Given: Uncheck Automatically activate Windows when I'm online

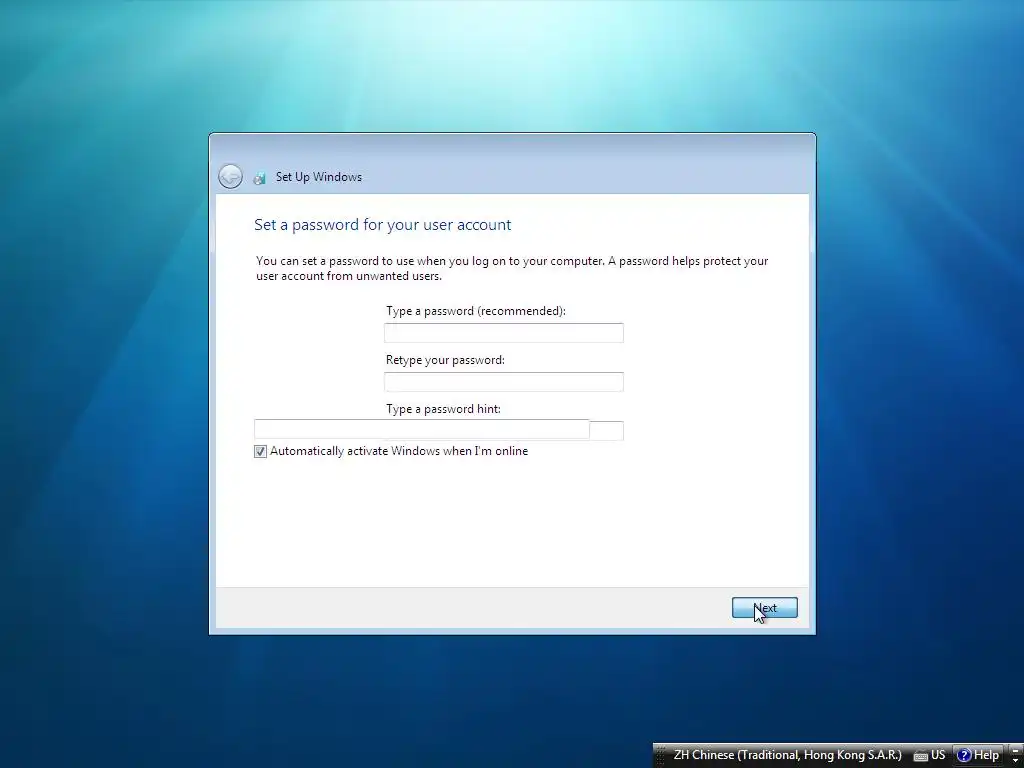Looking at the screenshot, I should tap(261, 451).
